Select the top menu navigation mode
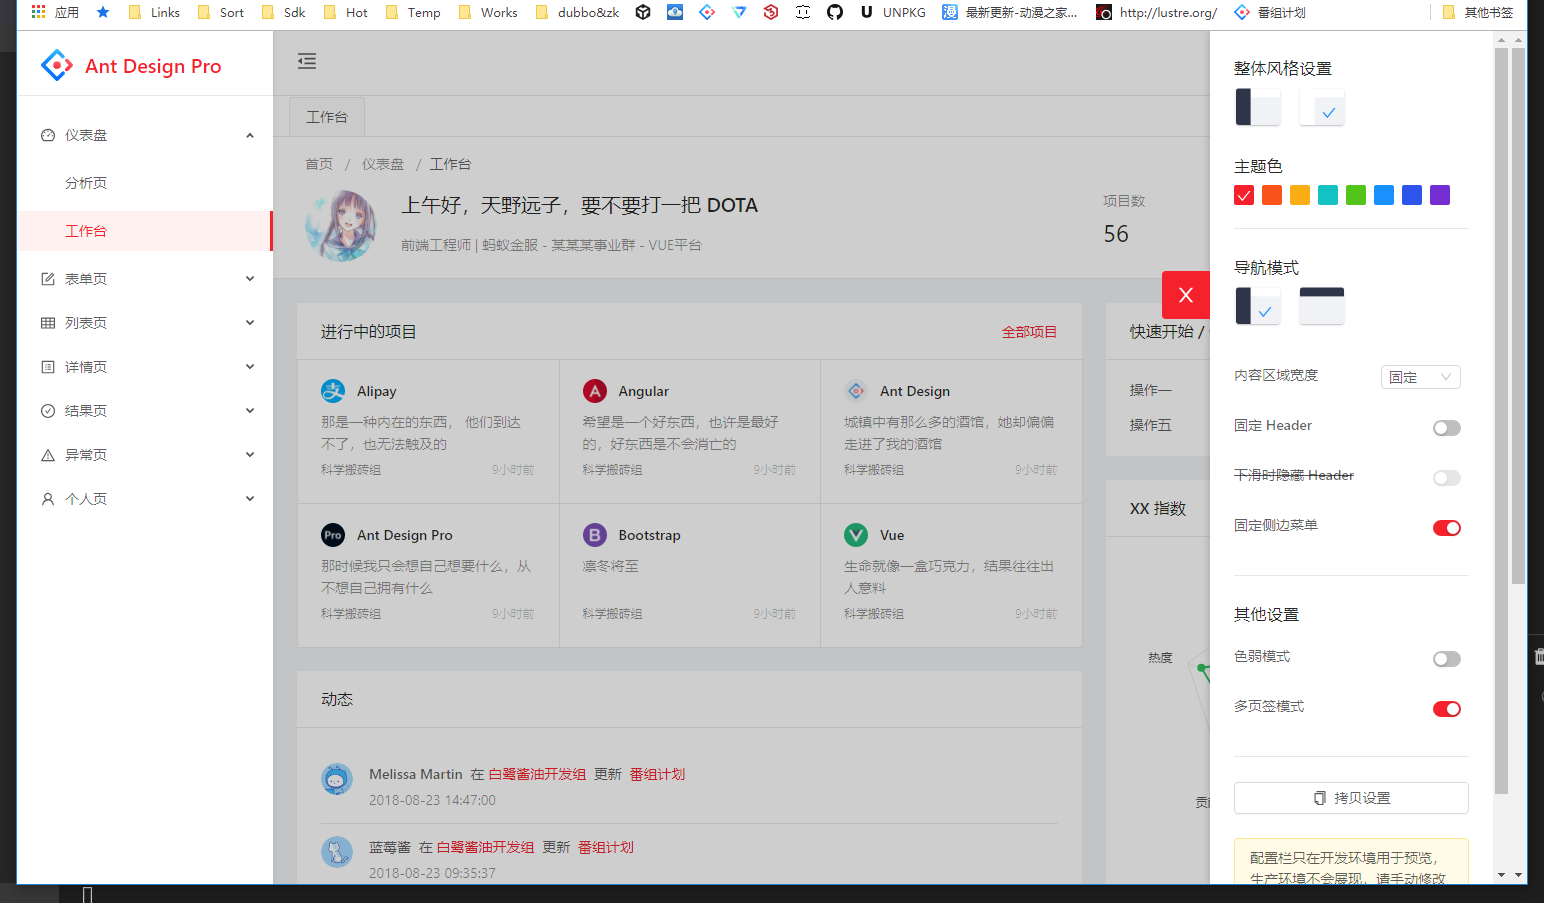Image resolution: width=1544 pixels, height=903 pixels. pos(1322,306)
